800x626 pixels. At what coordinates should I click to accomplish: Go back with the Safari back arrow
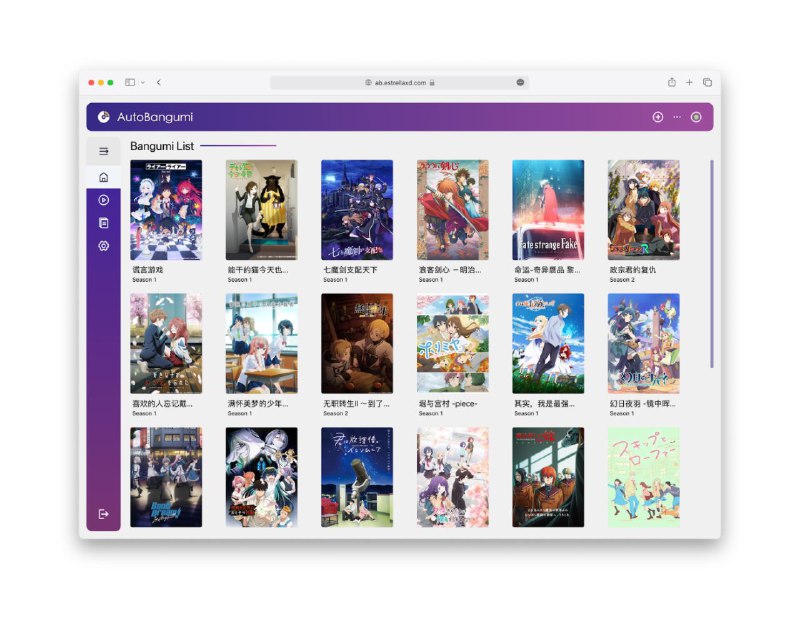click(159, 82)
